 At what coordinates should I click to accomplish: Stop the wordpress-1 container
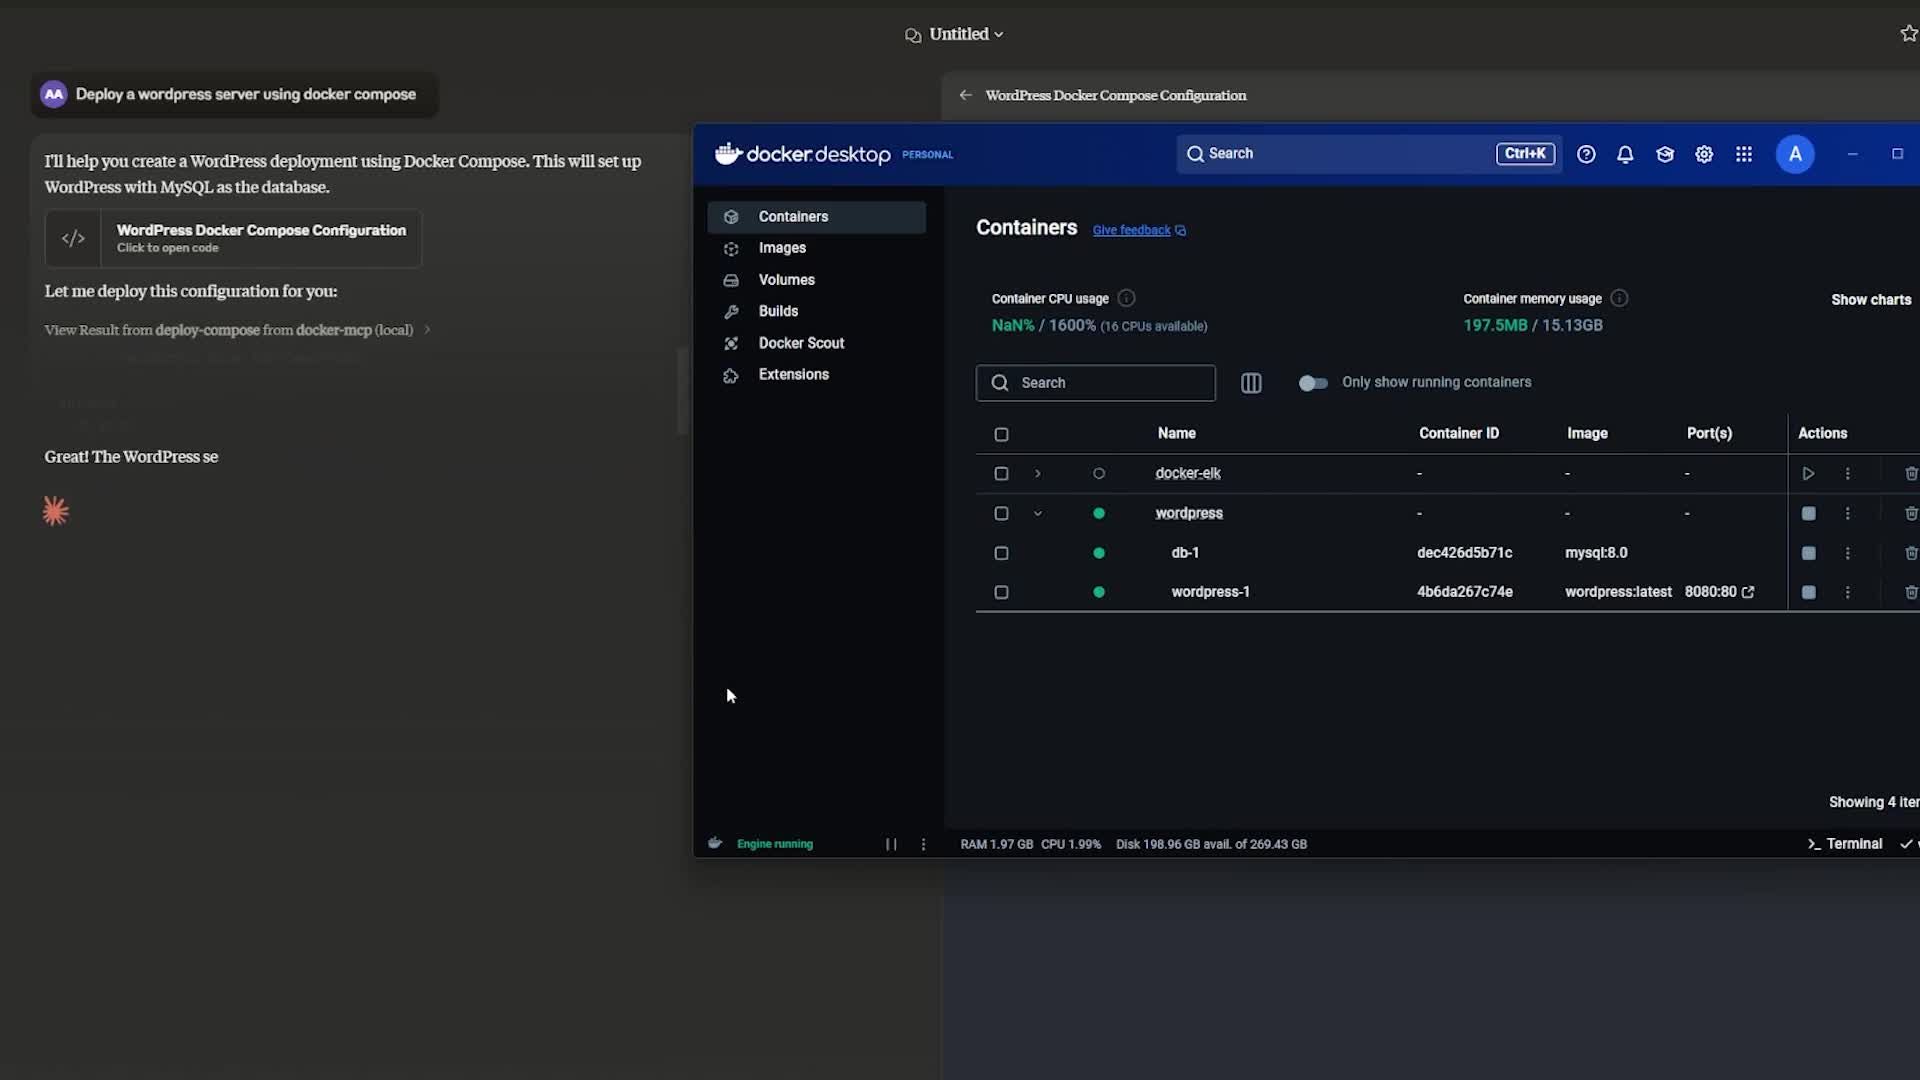click(x=1808, y=592)
